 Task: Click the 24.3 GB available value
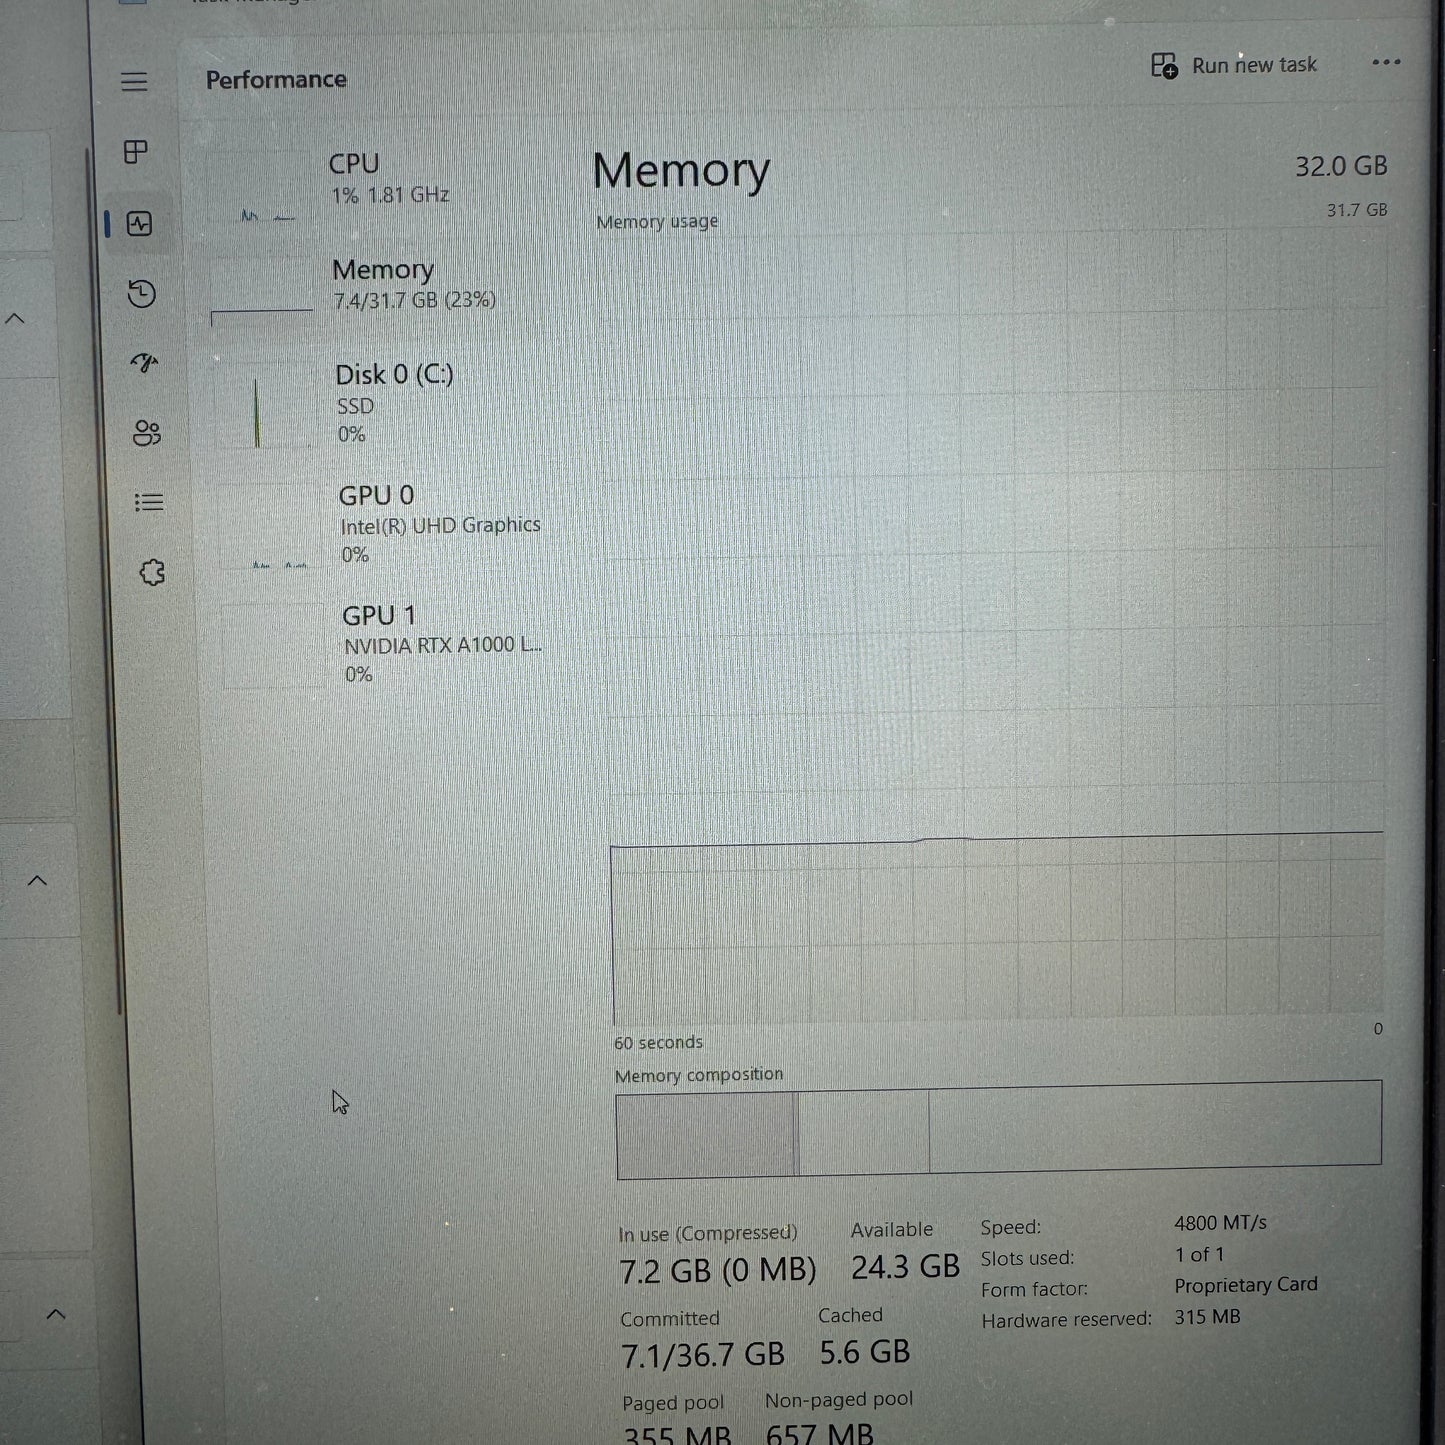click(905, 1267)
